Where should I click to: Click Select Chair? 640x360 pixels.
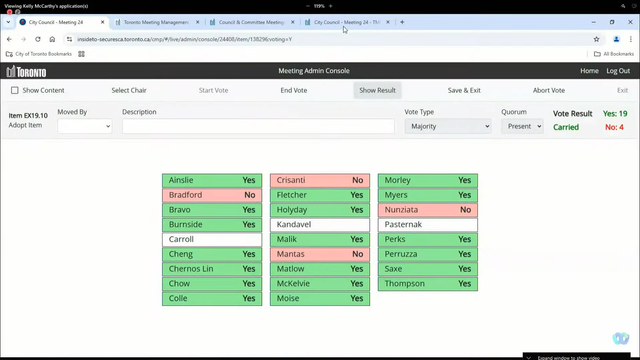click(x=129, y=90)
